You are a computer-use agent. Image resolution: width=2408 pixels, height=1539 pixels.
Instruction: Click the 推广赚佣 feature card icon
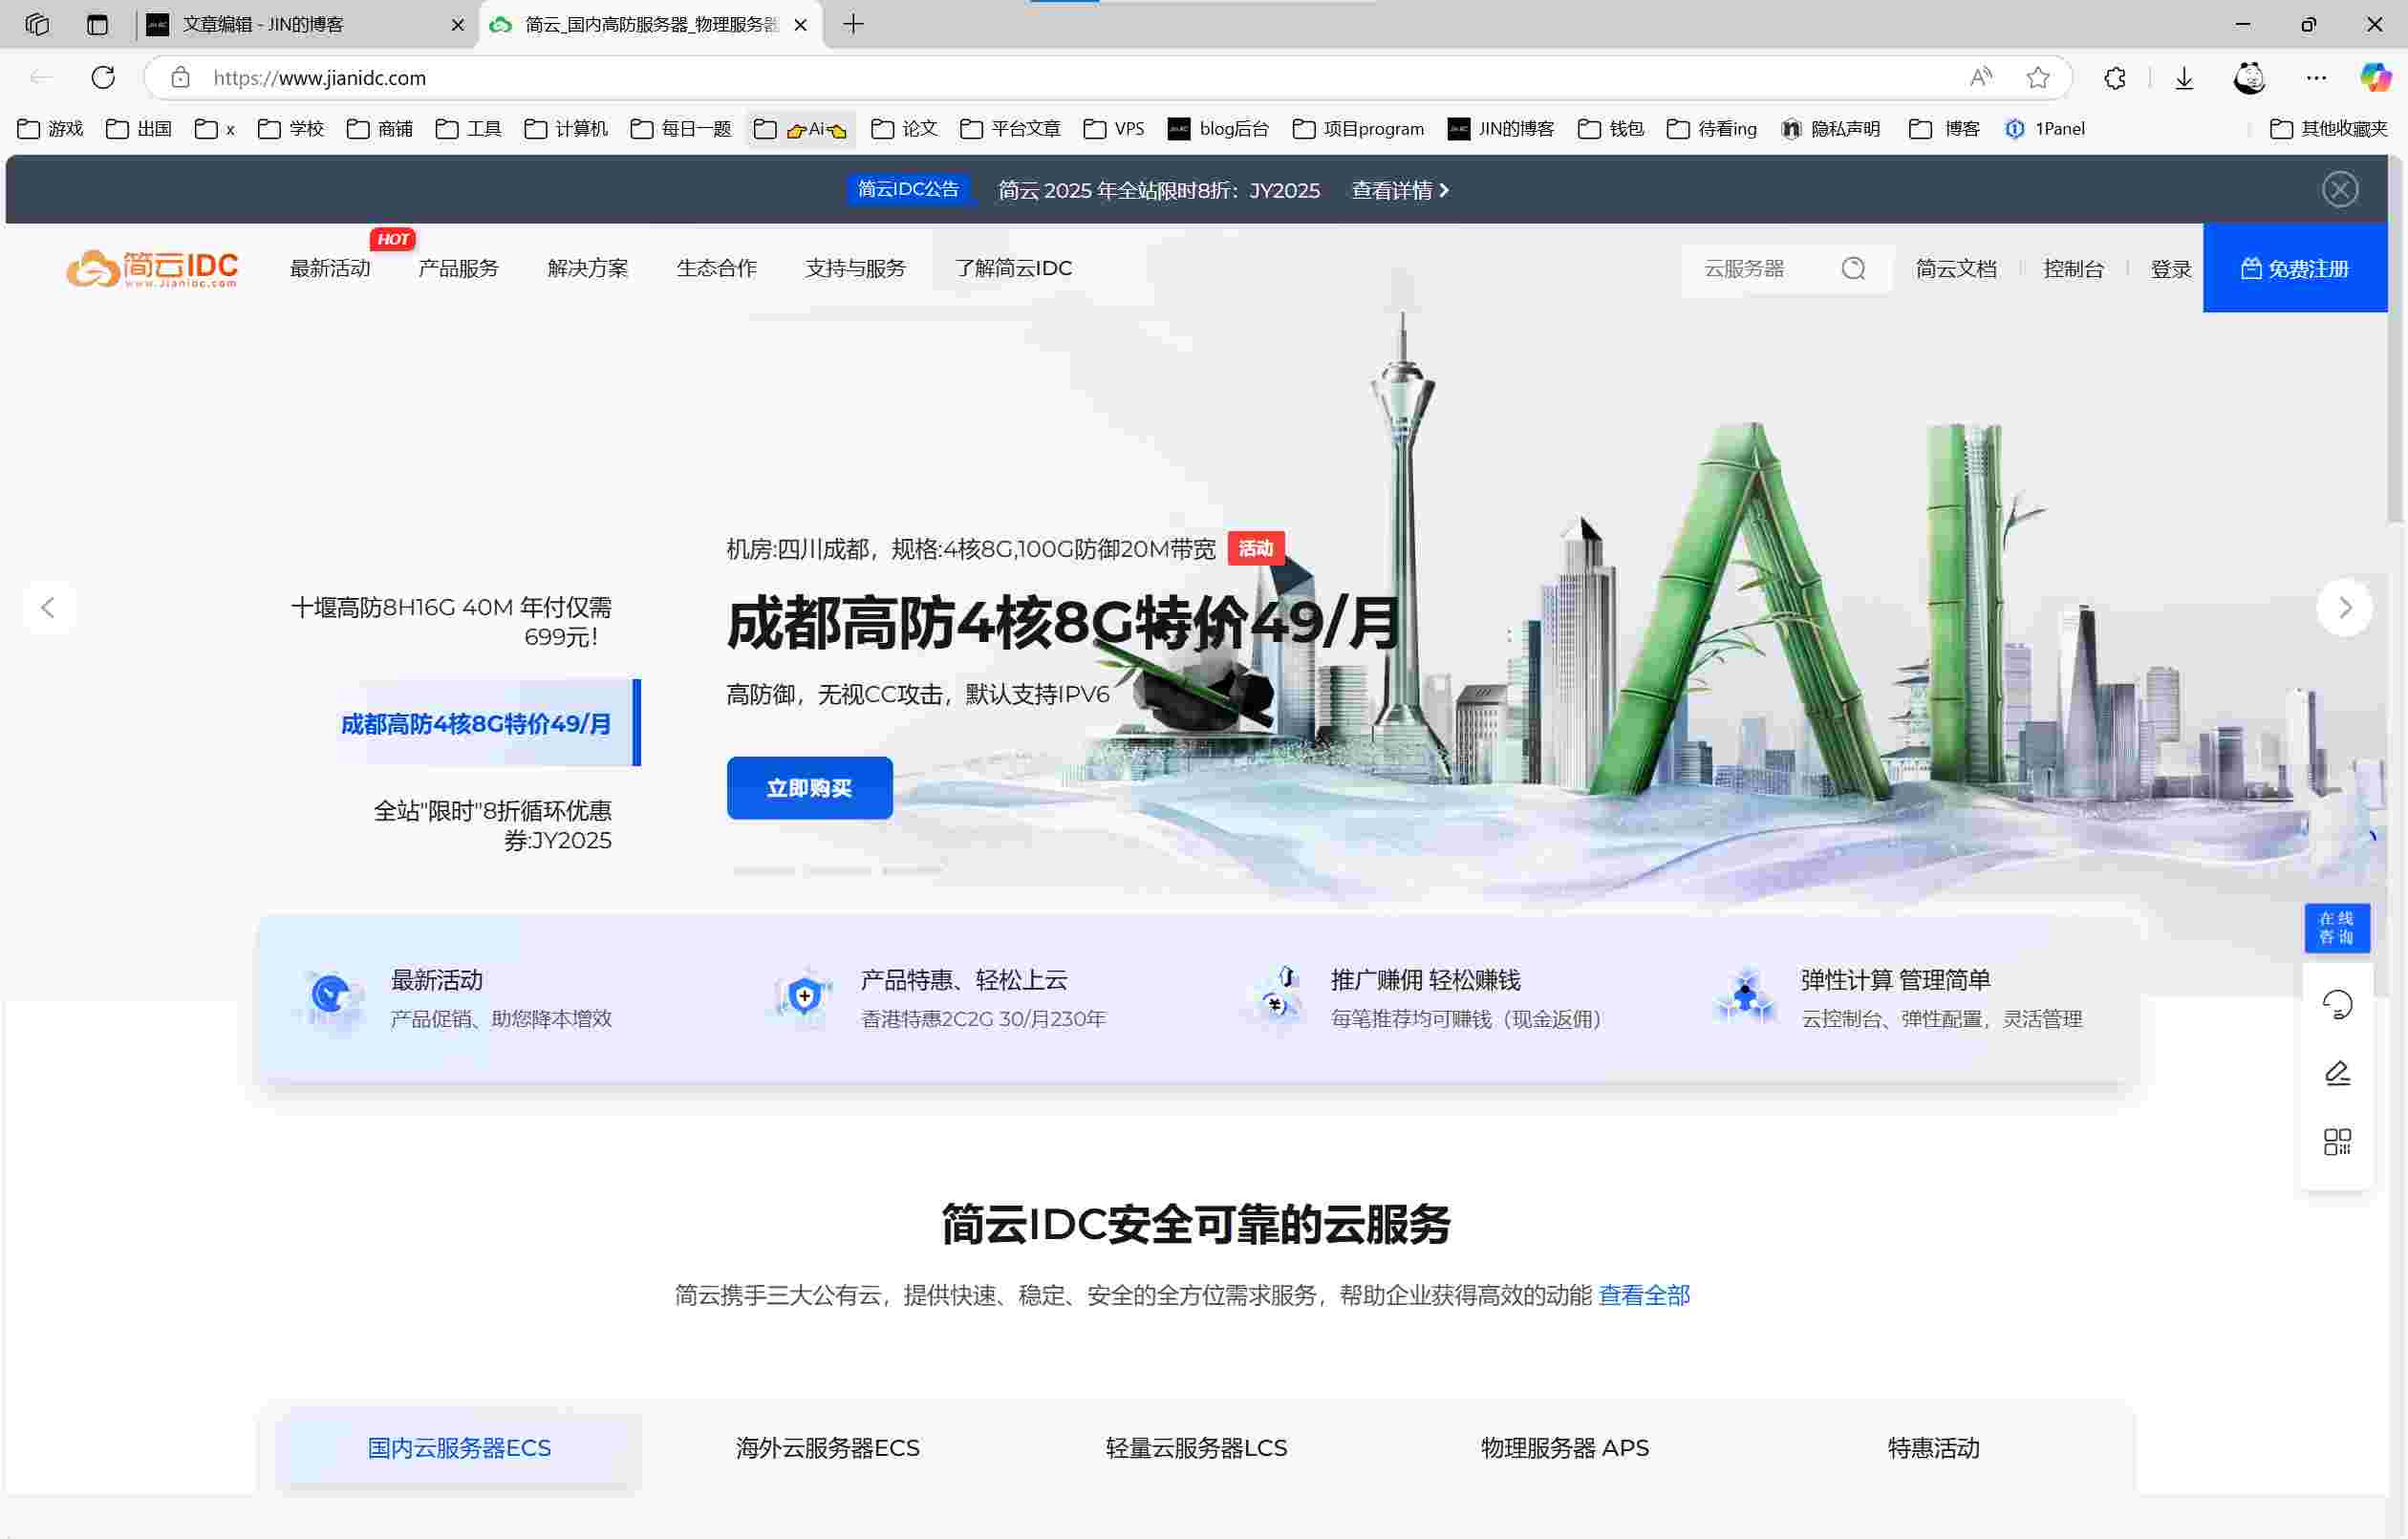click(x=1277, y=996)
